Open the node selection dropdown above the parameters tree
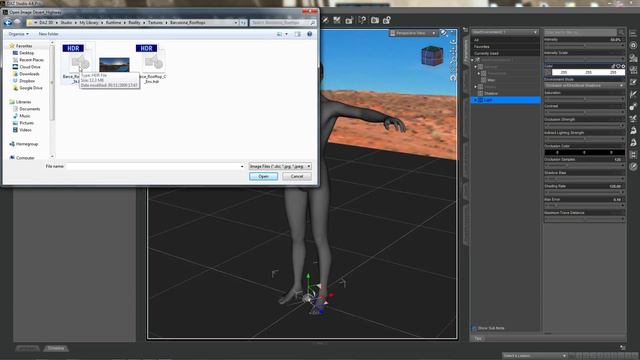The height and width of the screenshot is (360, 640). [504, 32]
